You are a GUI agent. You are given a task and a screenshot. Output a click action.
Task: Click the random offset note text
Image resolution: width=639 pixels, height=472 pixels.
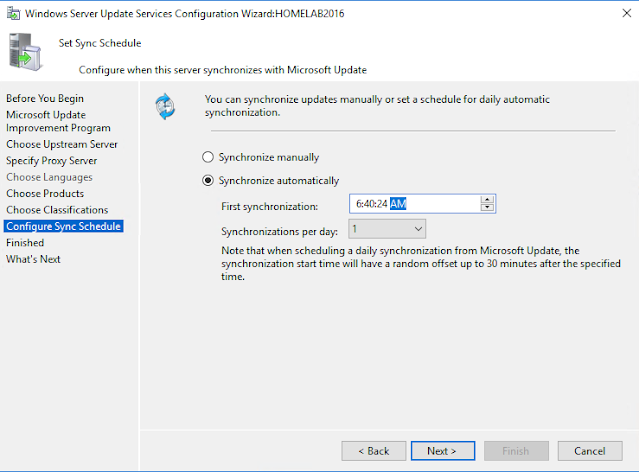point(421,263)
